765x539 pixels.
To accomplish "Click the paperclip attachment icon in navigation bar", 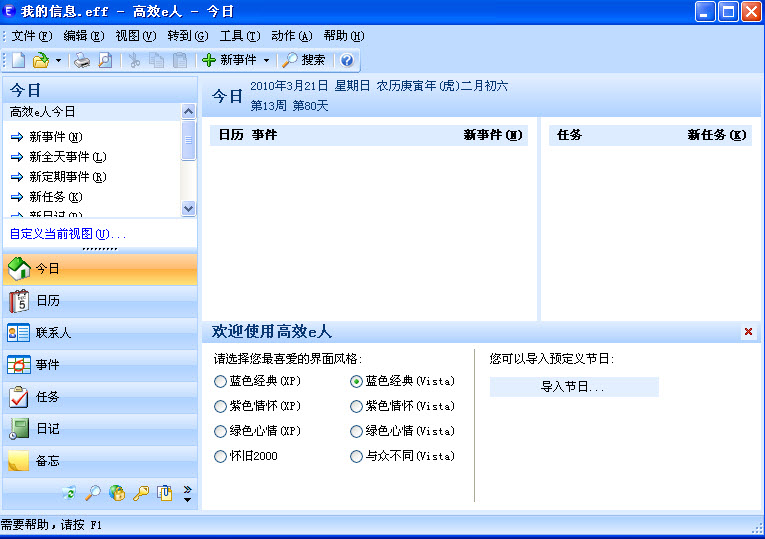I will click(165, 493).
